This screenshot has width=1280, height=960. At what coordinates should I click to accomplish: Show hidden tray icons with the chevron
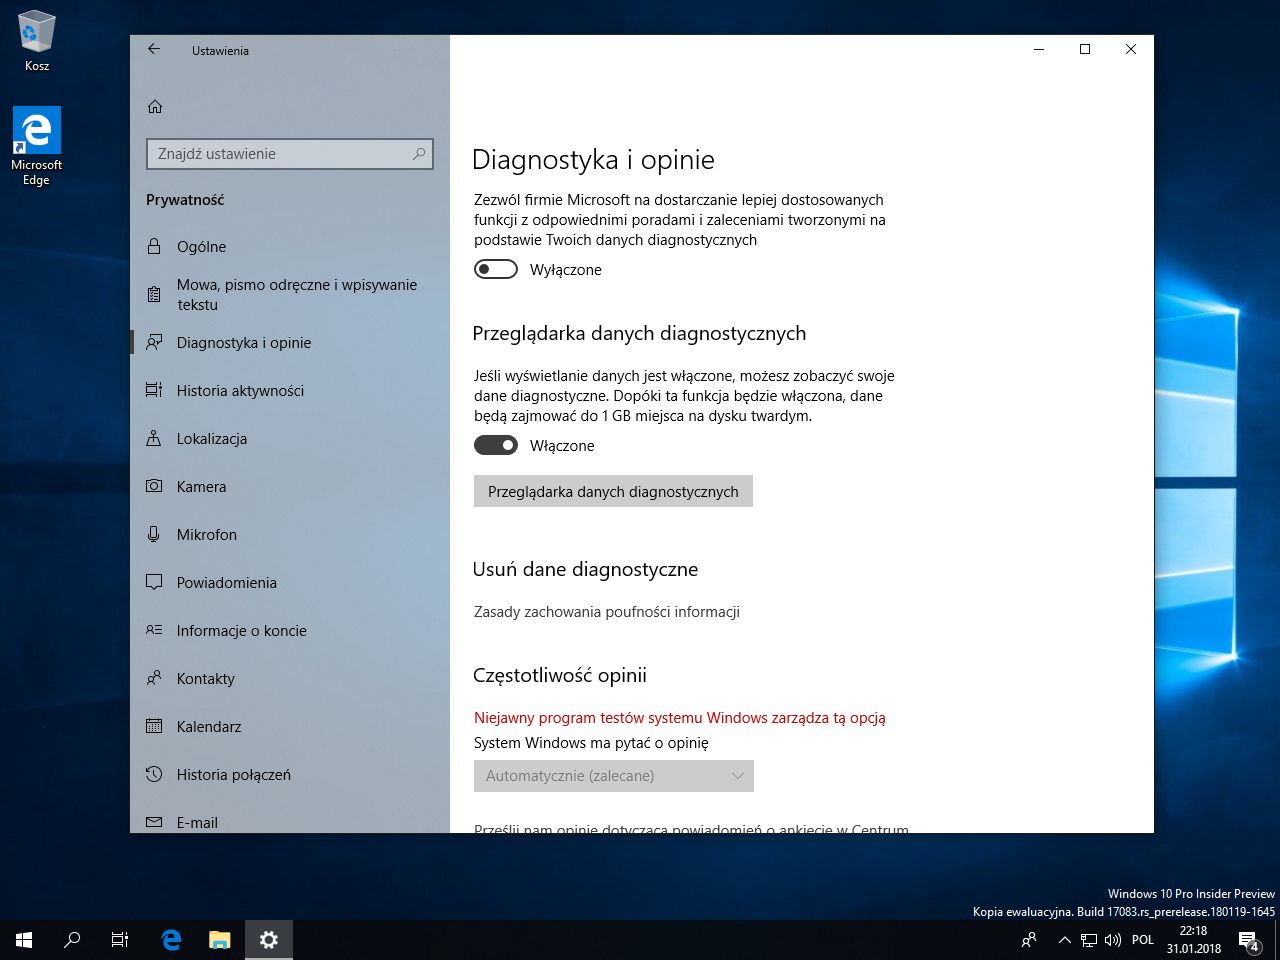click(x=1064, y=940)
